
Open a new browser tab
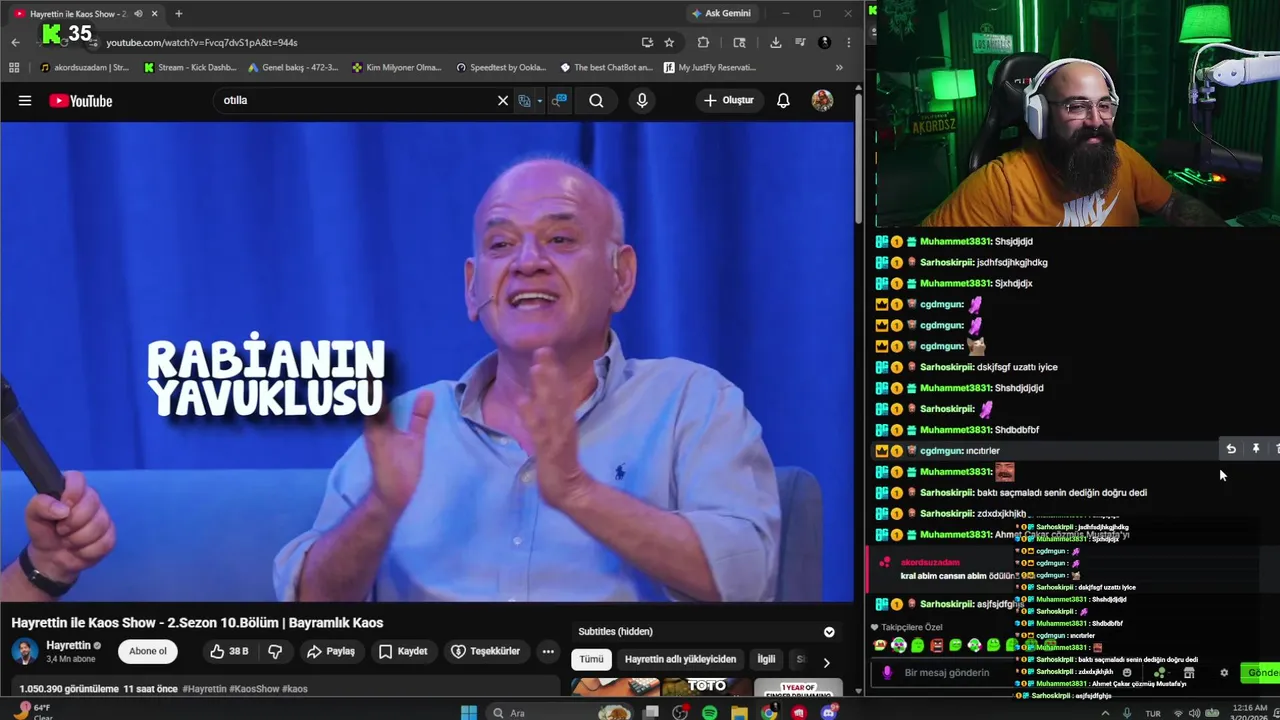pos(178,14)
